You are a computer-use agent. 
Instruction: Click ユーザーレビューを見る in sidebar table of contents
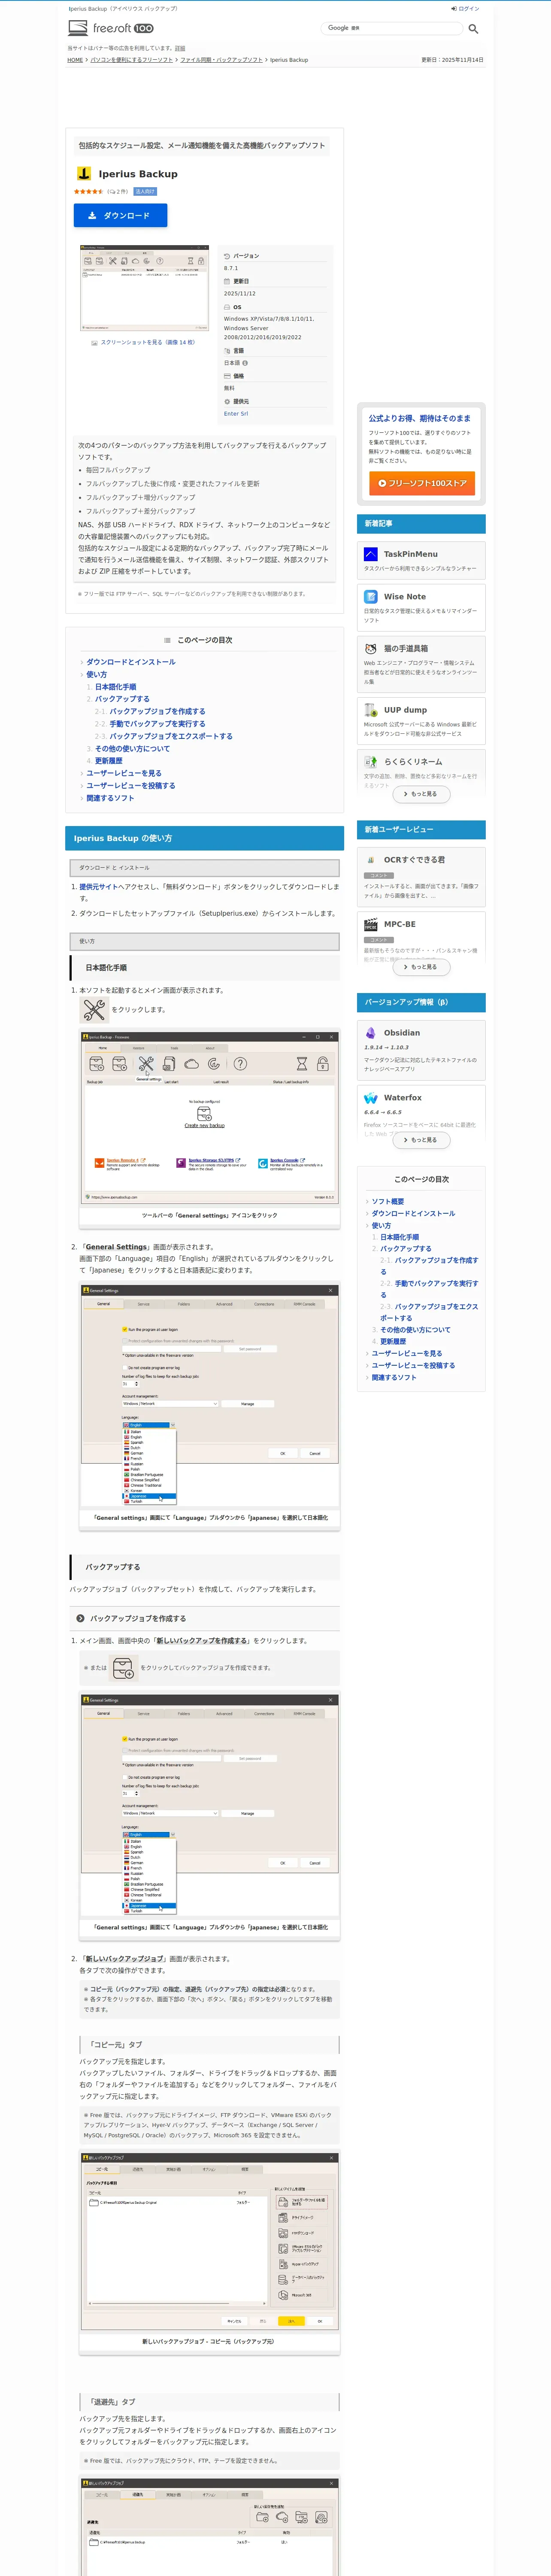pyautogui.click(x=407, y=1354)
